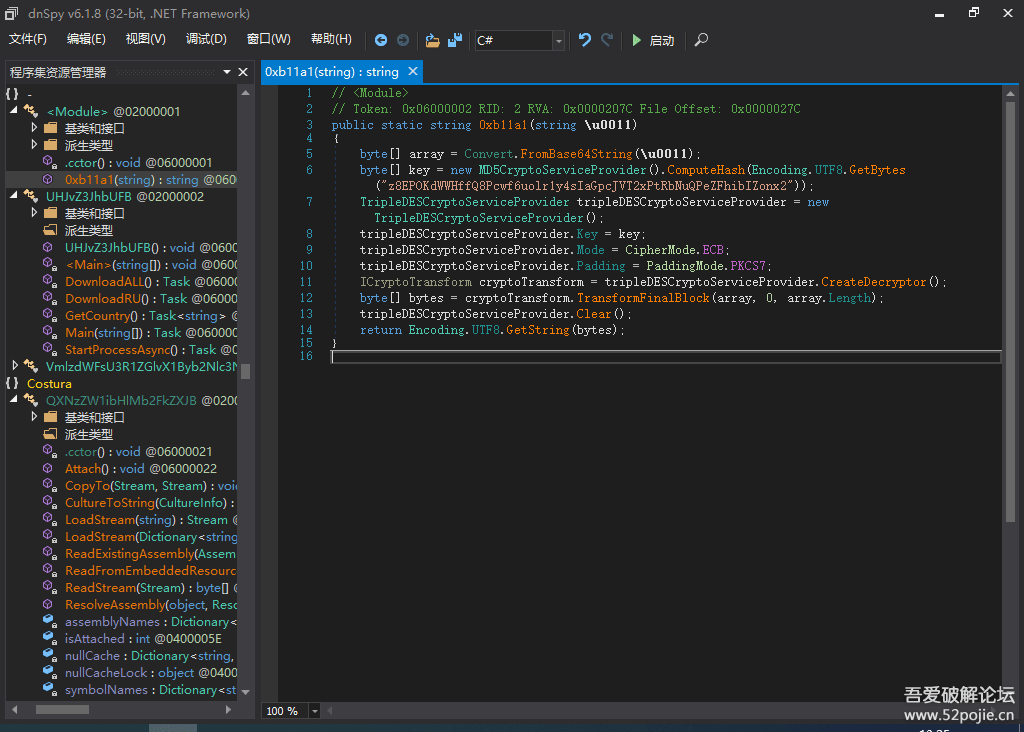Open the 文件(F) menu

point(28,39)
